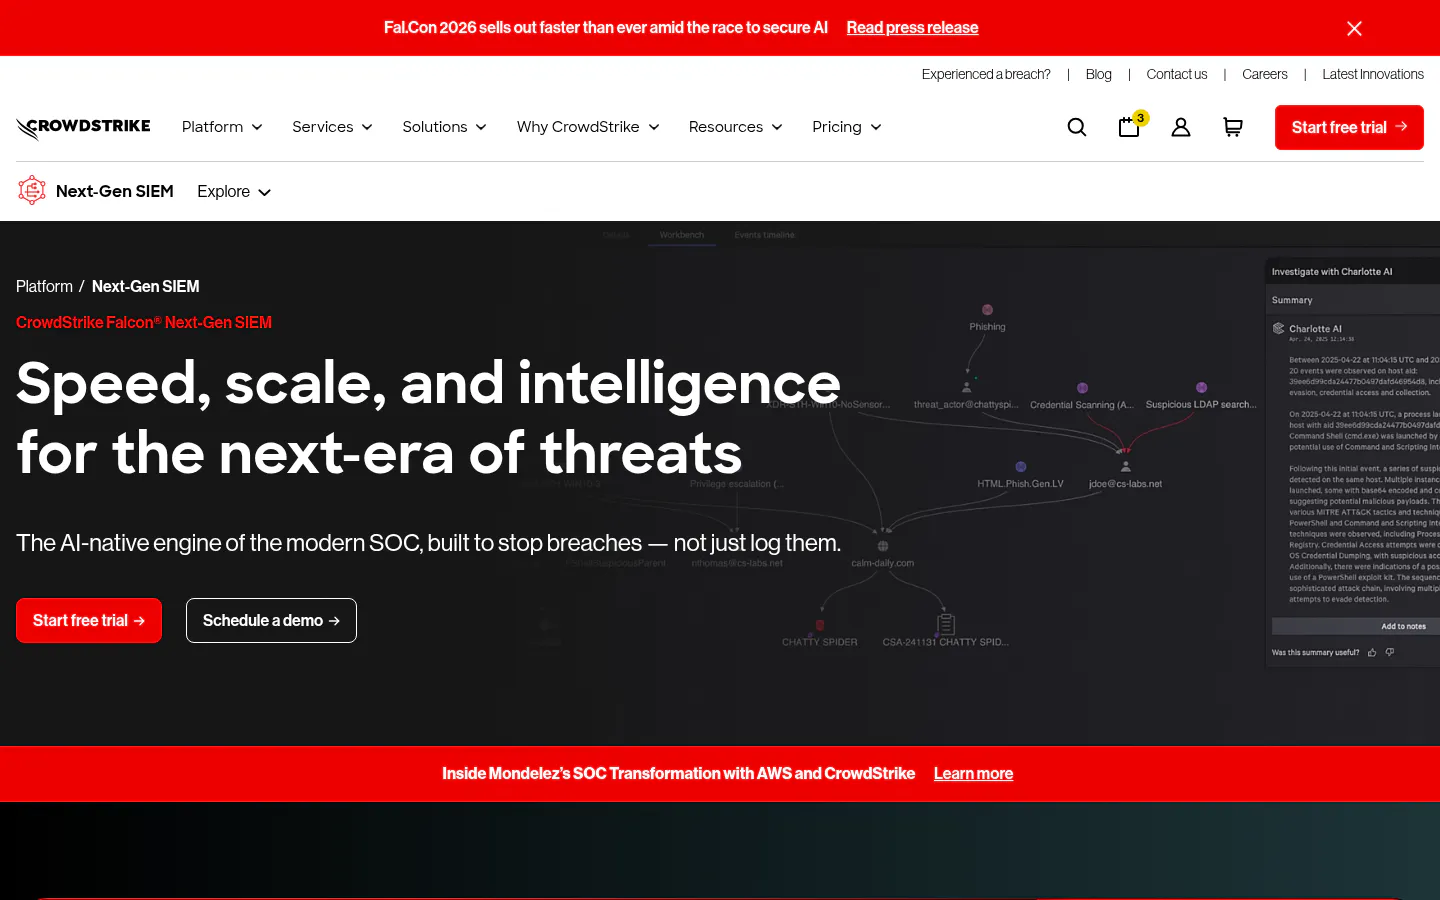Image resolution: width=1440 pixels, height=900 pixels.
Task: Open the user account icon
Action: tap(1181, 127)
